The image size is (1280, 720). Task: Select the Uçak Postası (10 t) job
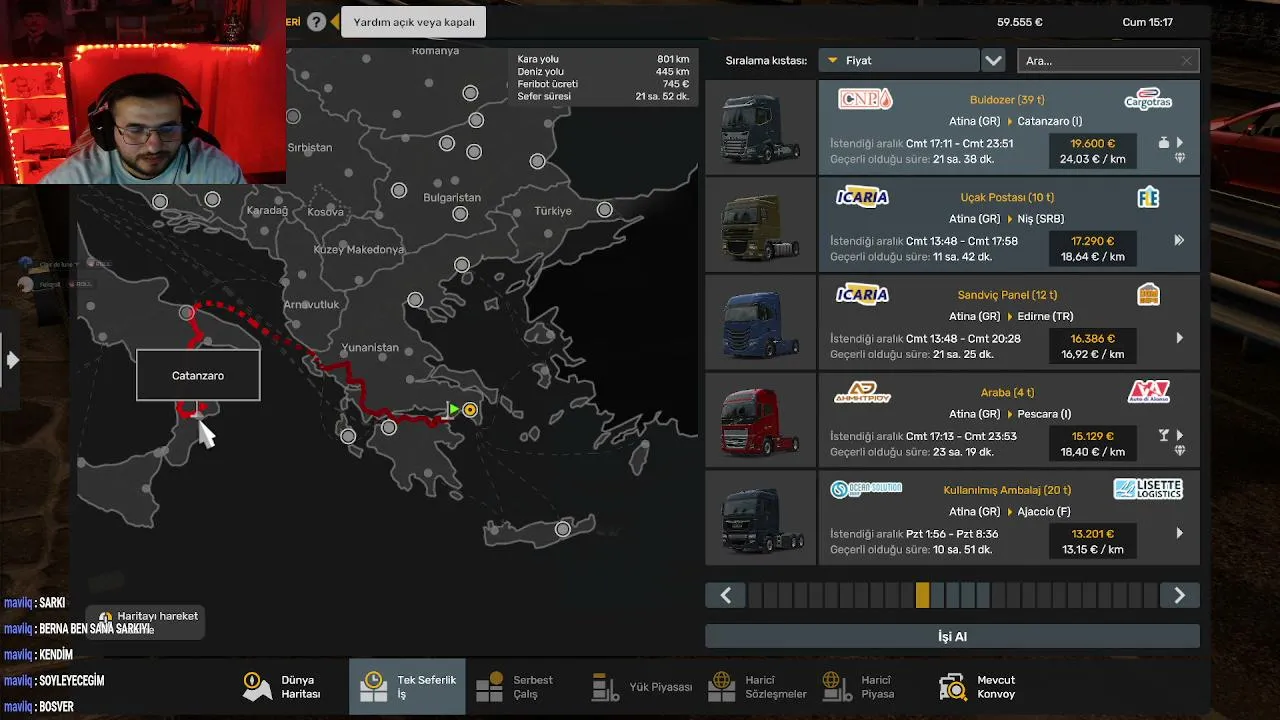tap(1009, 225)
